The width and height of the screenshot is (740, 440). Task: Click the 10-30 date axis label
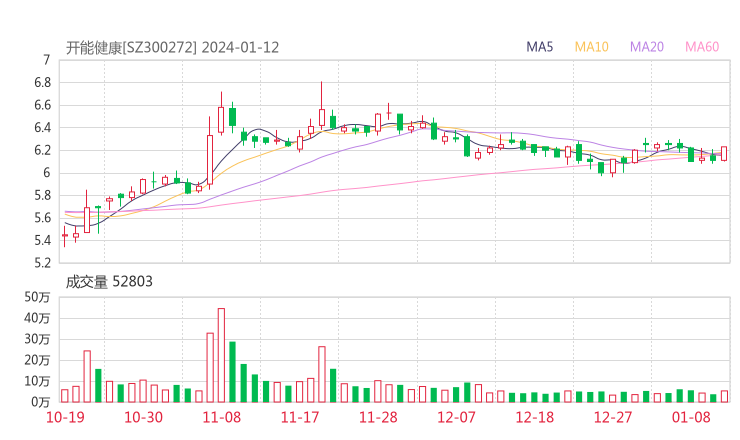click(x=143, y=417)
